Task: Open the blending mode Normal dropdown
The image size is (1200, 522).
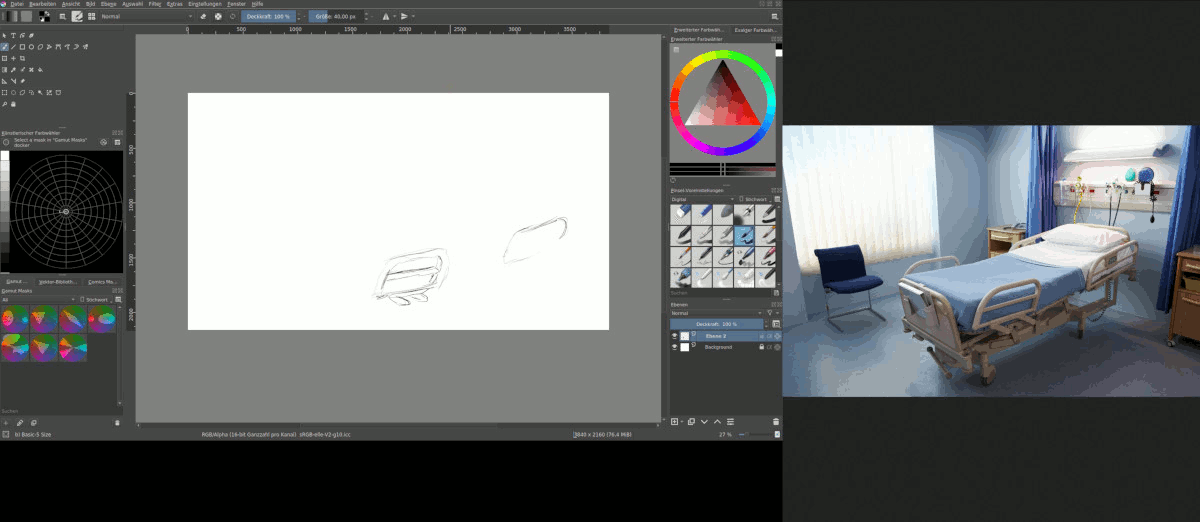Action: 146,16
